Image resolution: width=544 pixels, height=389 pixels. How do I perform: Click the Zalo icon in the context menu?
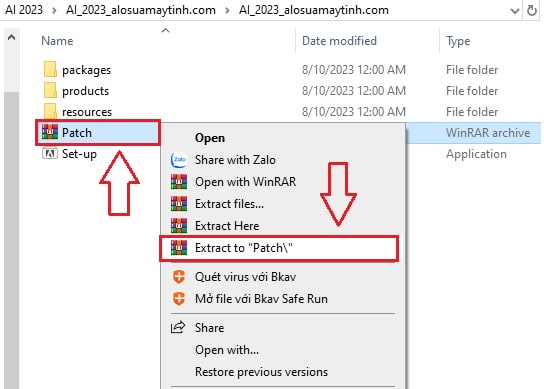(179, 160)
